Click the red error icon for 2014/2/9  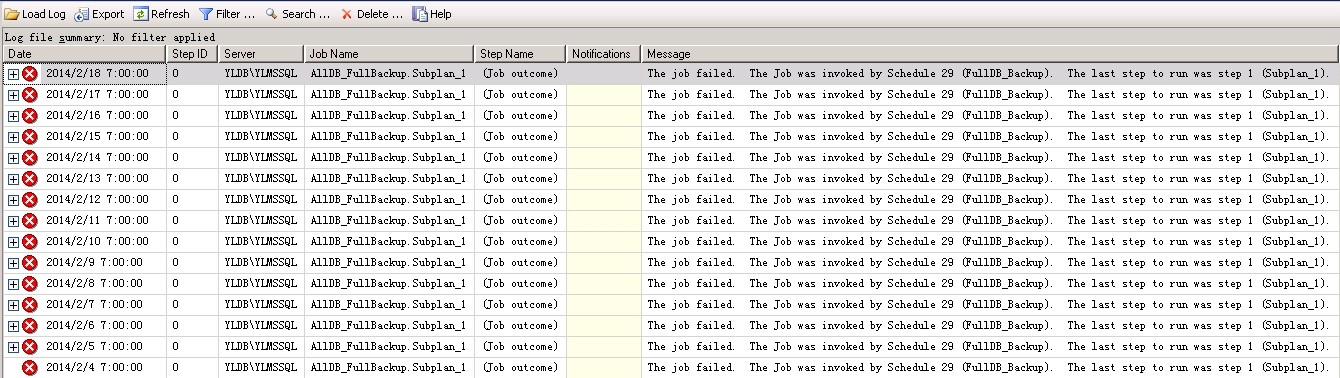point(30,263)
